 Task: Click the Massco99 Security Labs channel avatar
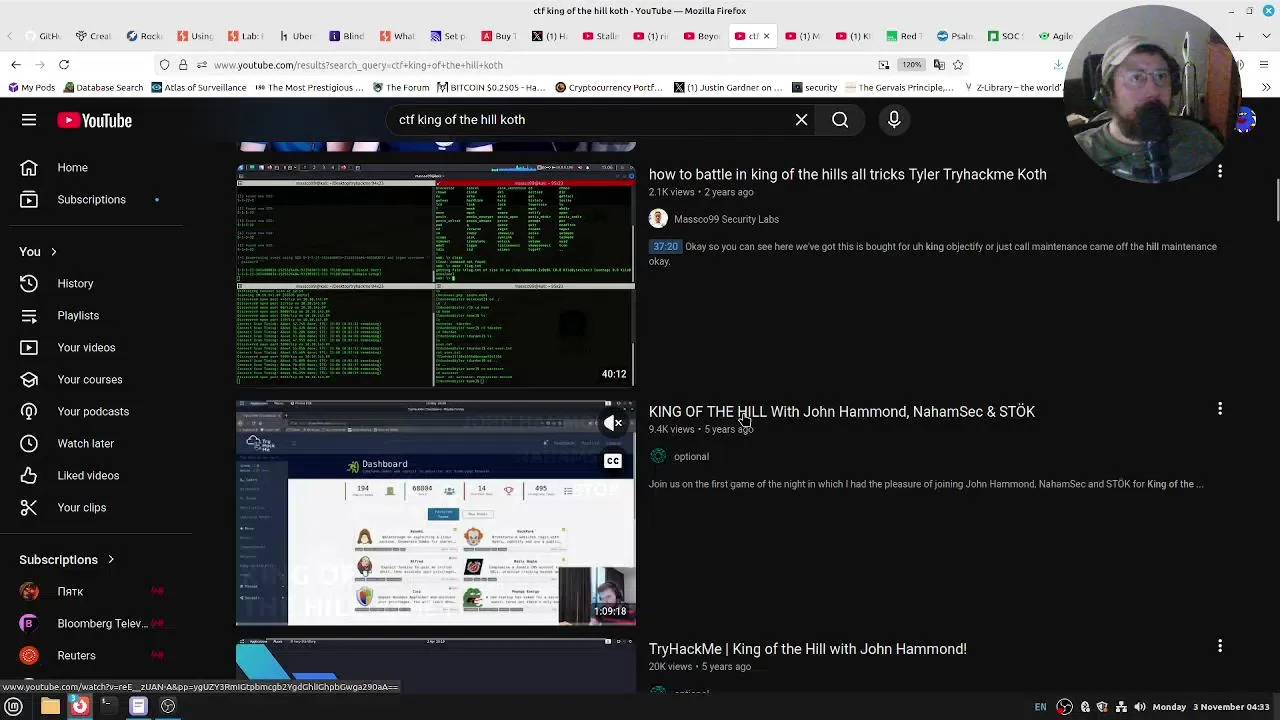658,219
